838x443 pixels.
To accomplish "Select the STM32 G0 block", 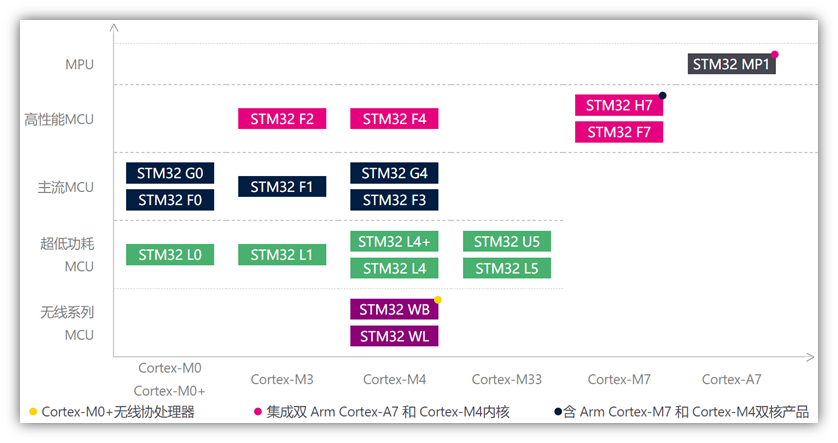I will [170, 173].
